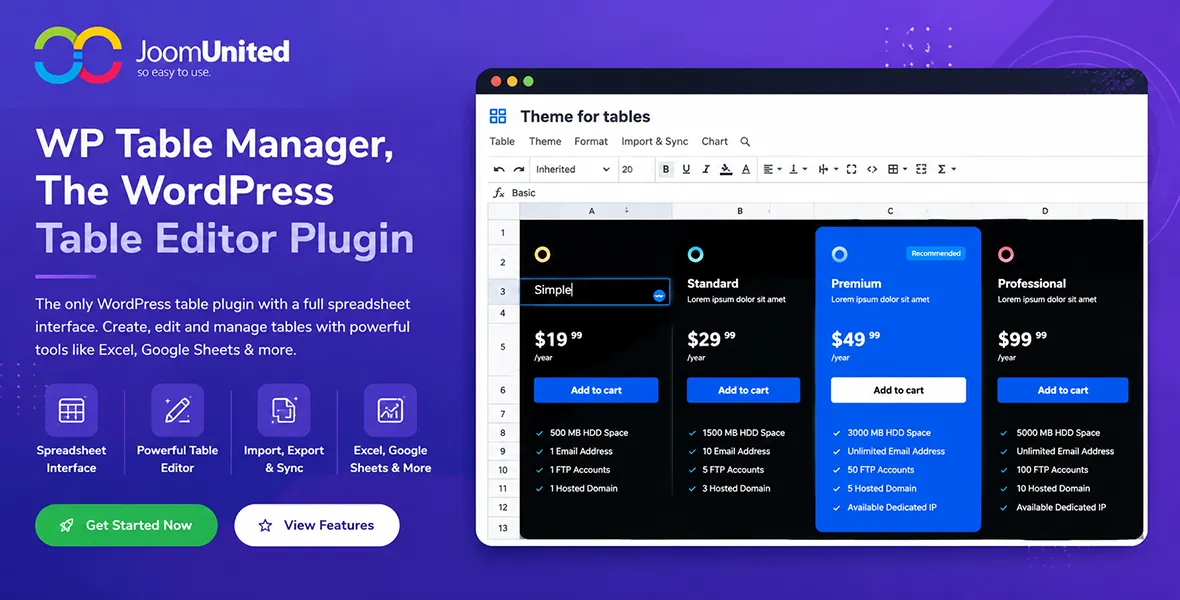Click the white Add to cart Premium button

[x=899, y=390]
